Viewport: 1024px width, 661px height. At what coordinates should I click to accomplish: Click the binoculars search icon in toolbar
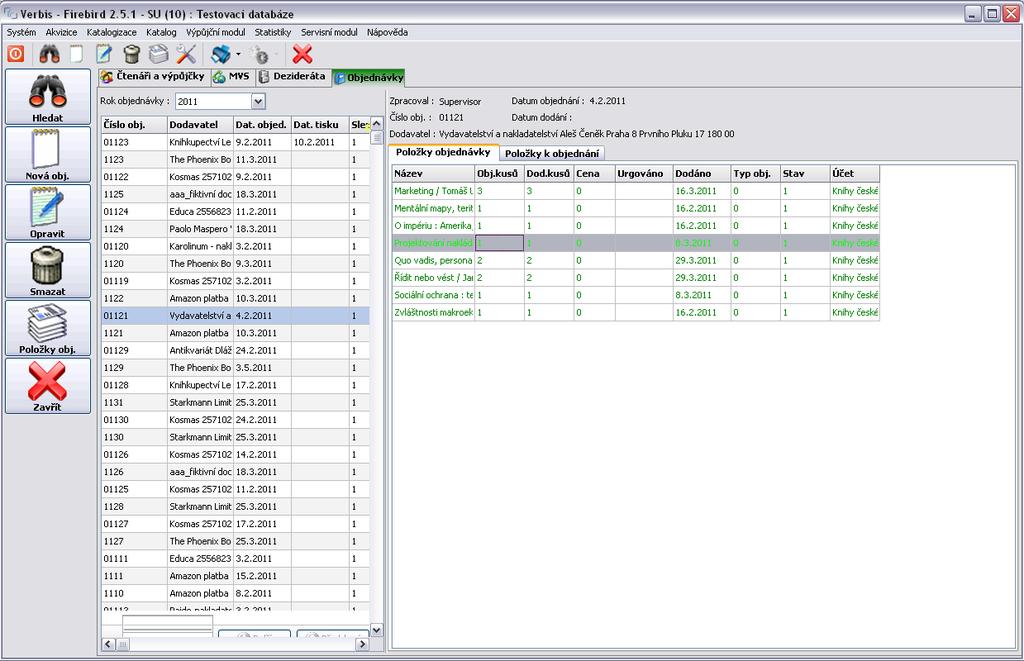click(x=49, y=54)
